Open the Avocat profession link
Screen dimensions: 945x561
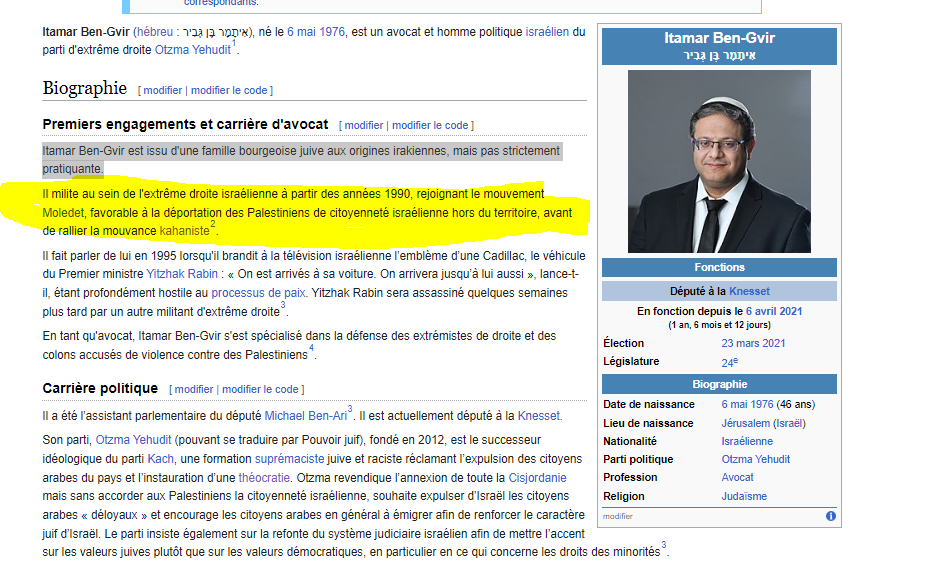click(737, 478)
